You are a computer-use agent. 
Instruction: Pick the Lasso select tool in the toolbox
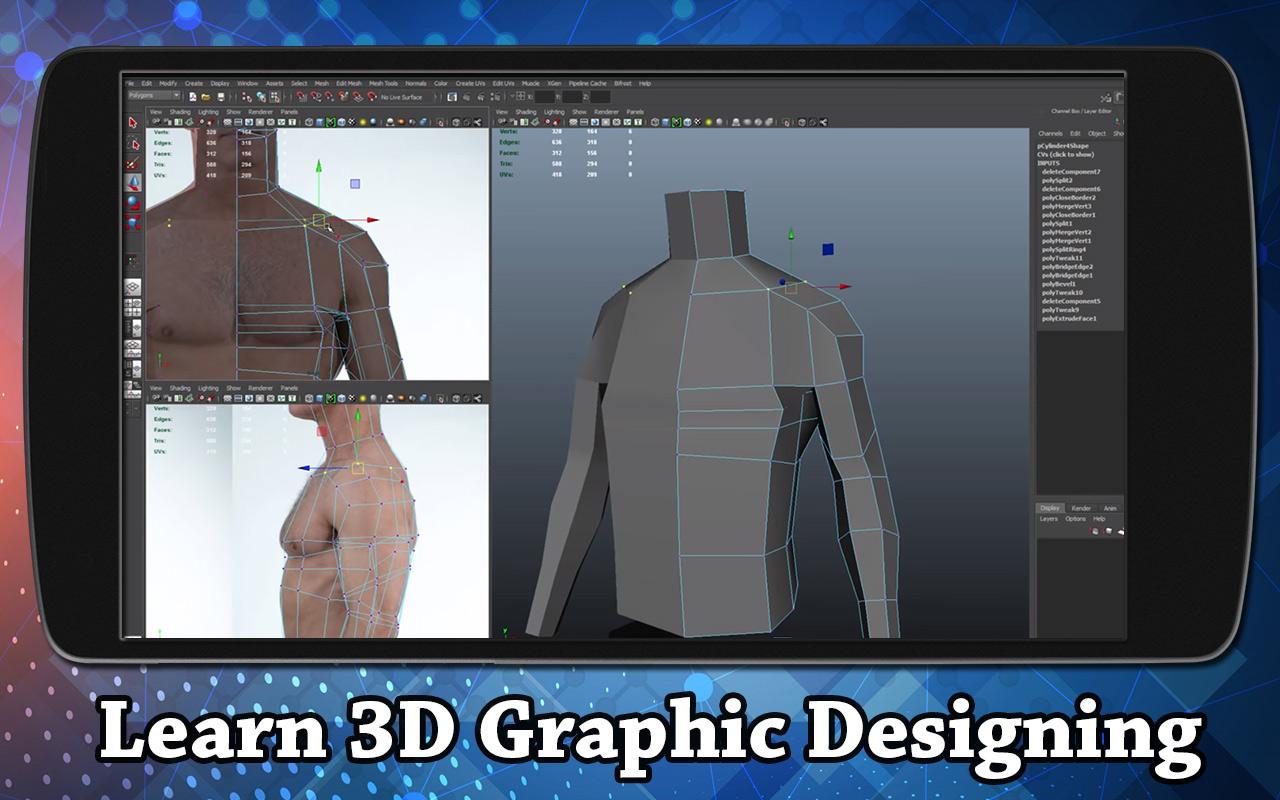pyautogui.click(x=134, y=144)
